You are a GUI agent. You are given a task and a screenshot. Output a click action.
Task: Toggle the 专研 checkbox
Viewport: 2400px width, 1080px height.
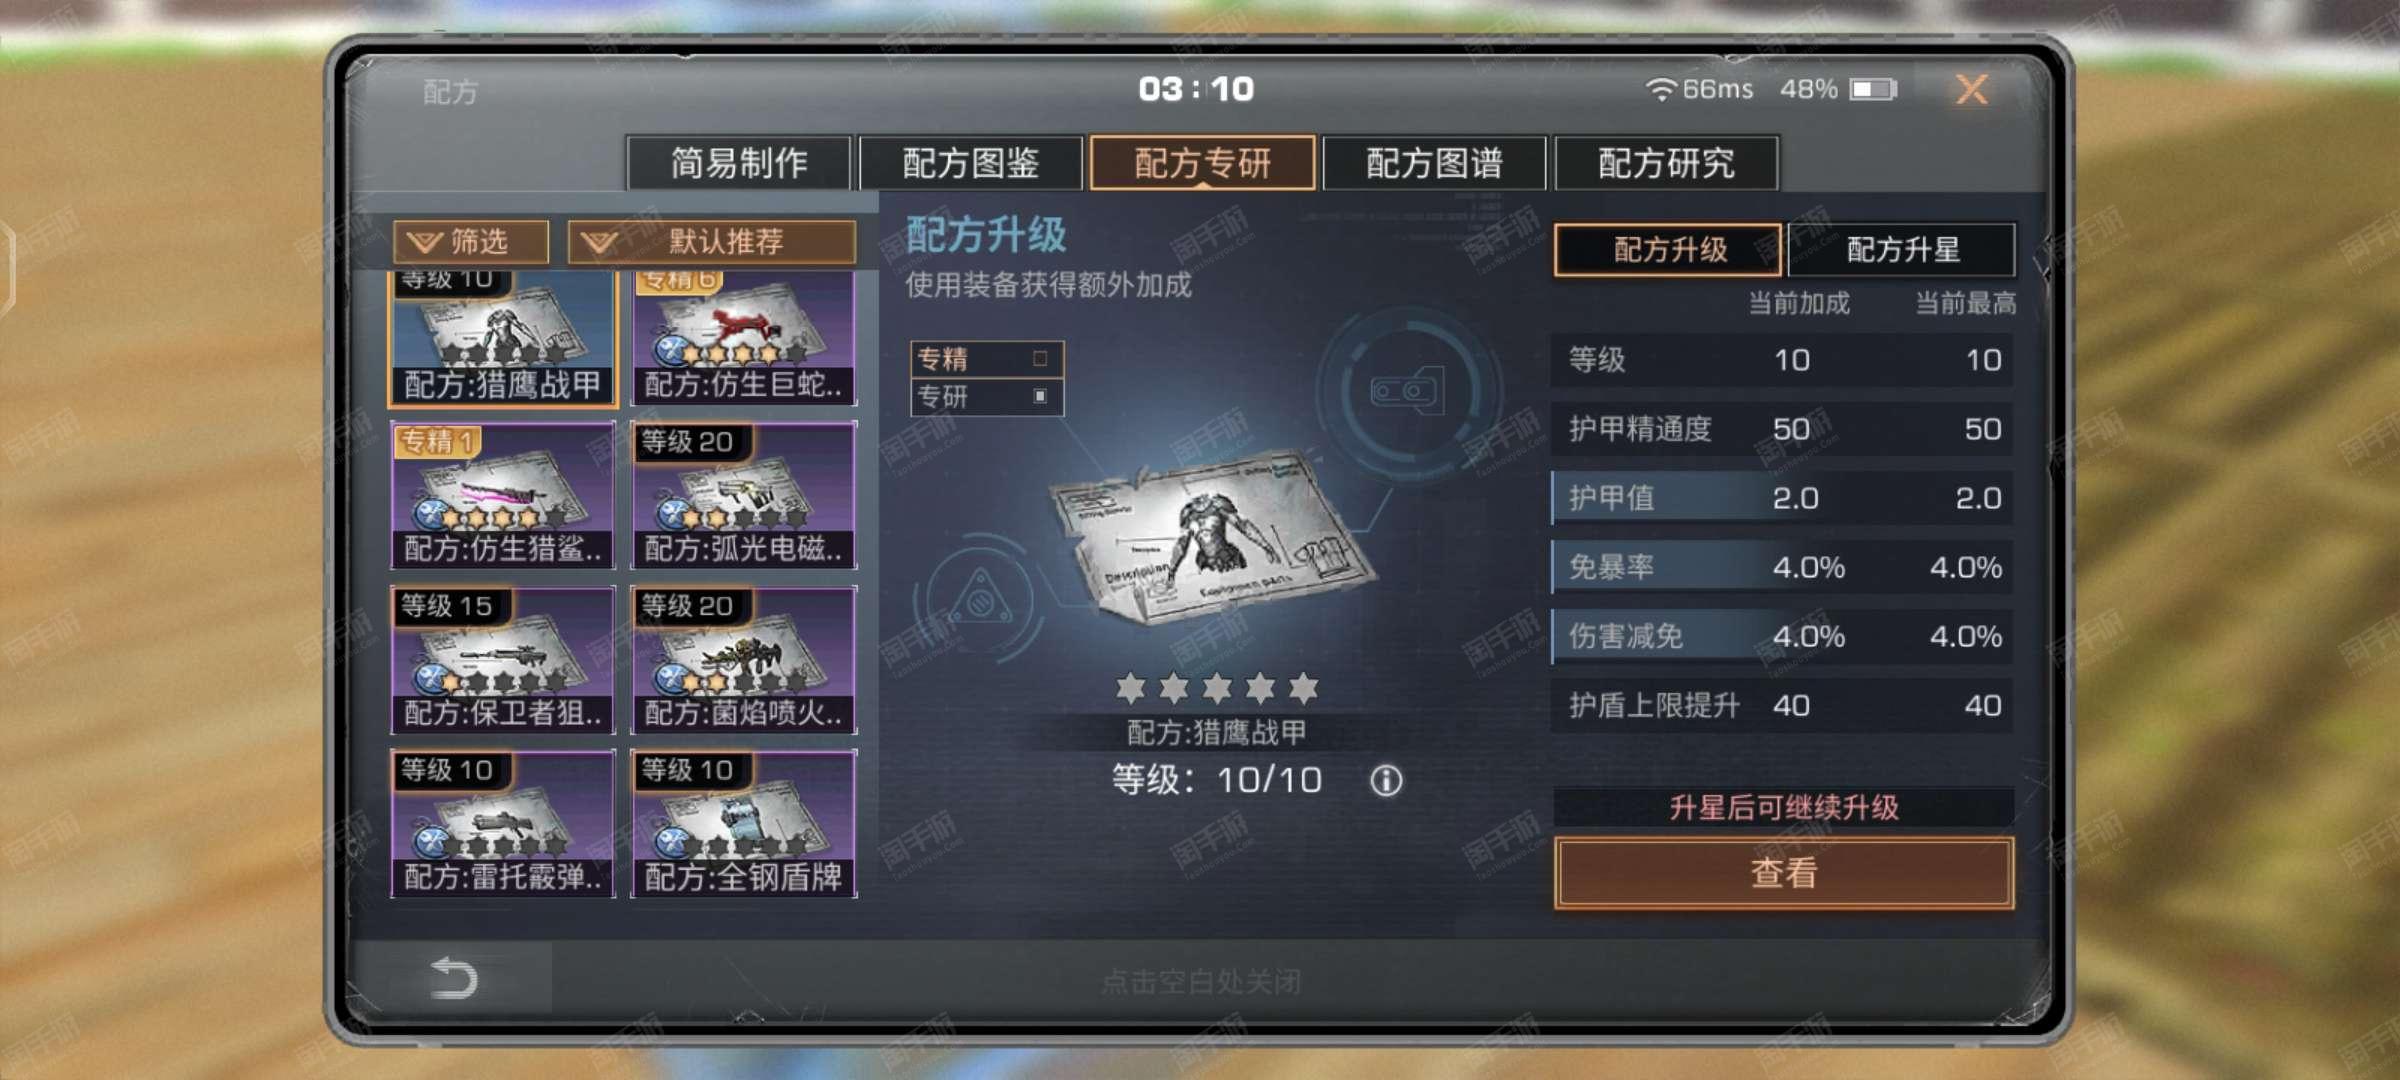(1040, 396)
